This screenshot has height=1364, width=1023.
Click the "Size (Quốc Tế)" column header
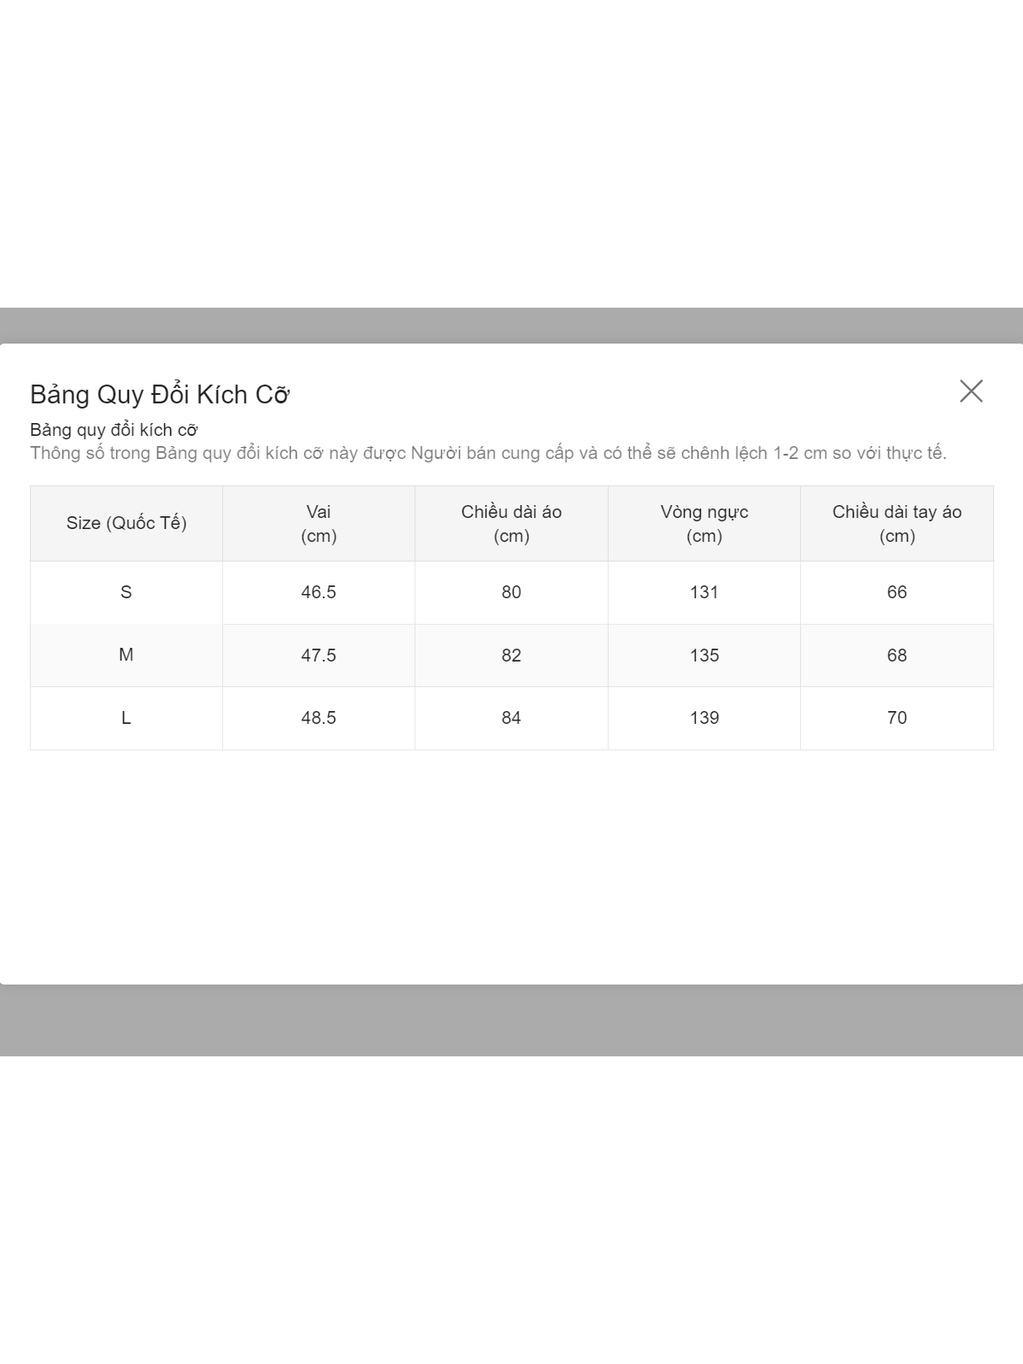coord(126,523)
